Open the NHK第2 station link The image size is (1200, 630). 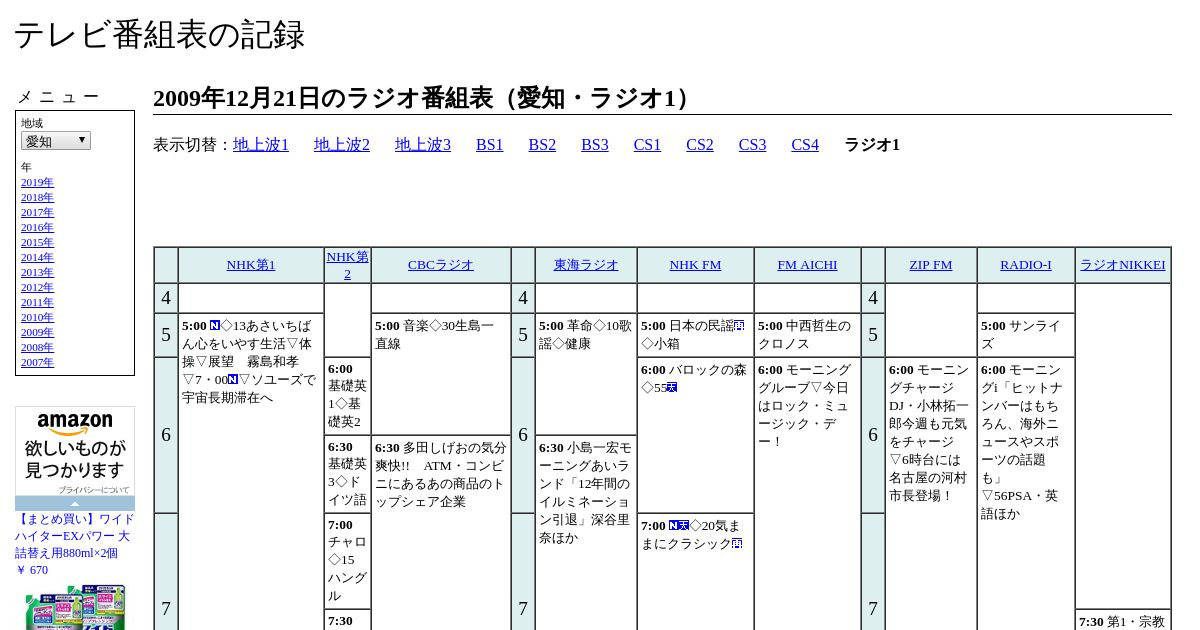(348, 265)
